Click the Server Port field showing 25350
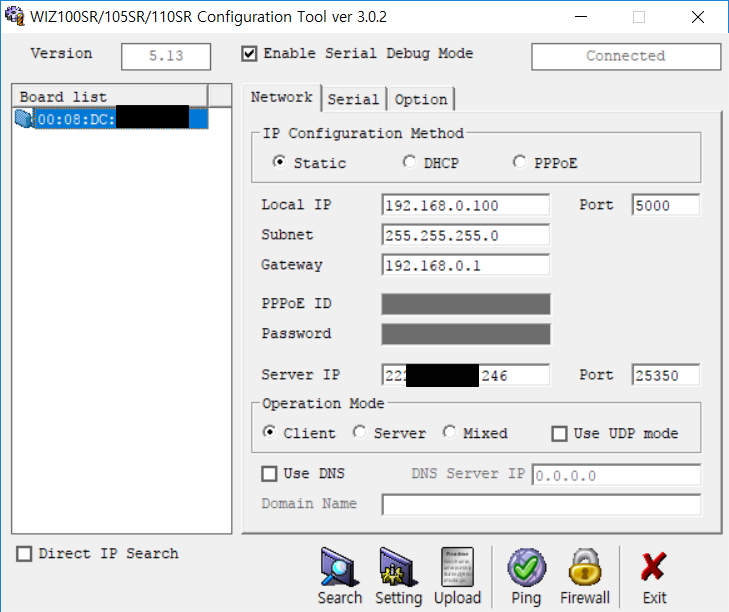Viewport: 729px width, 612px height. (666, 375)
